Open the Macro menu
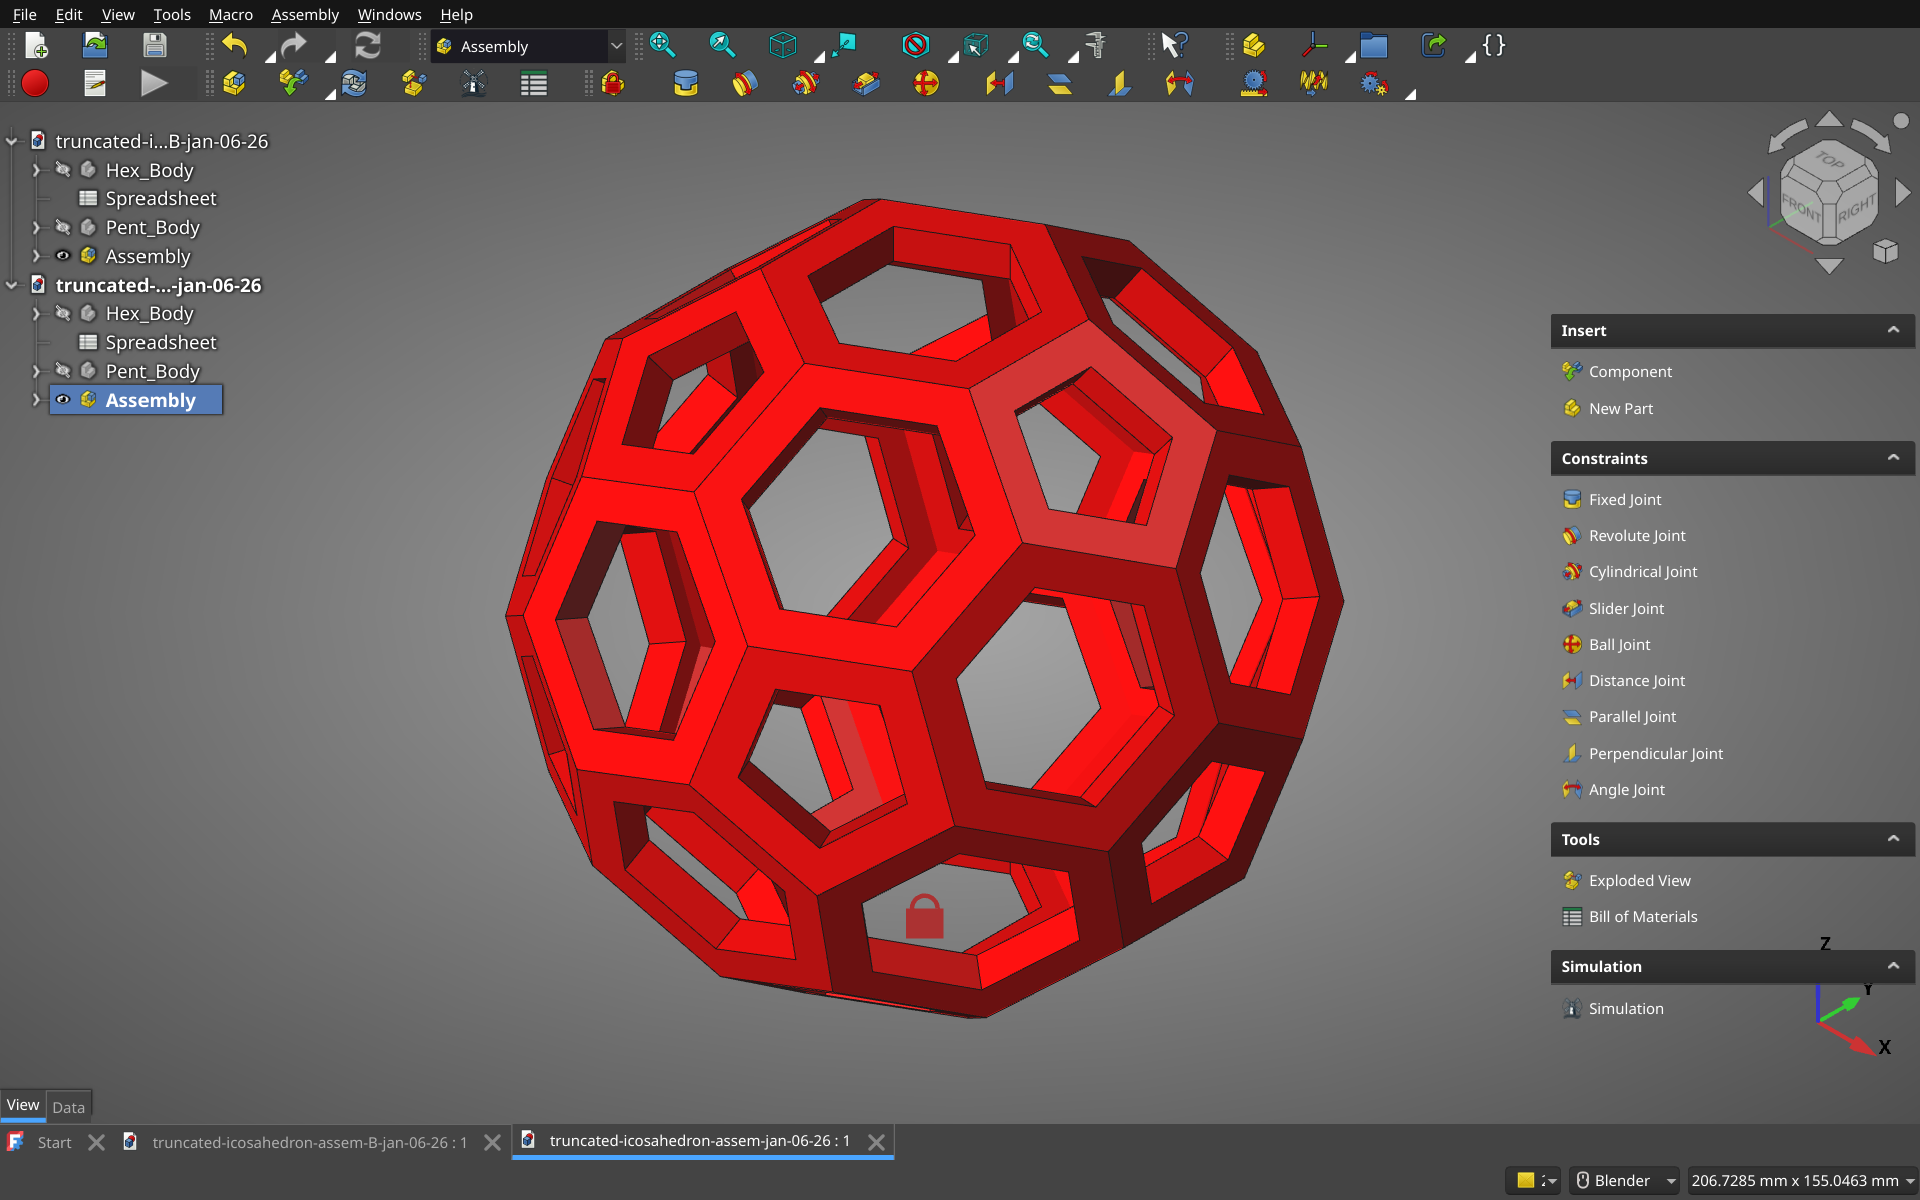Viewport: 1920px width, 1200px height. coord(230,14)
